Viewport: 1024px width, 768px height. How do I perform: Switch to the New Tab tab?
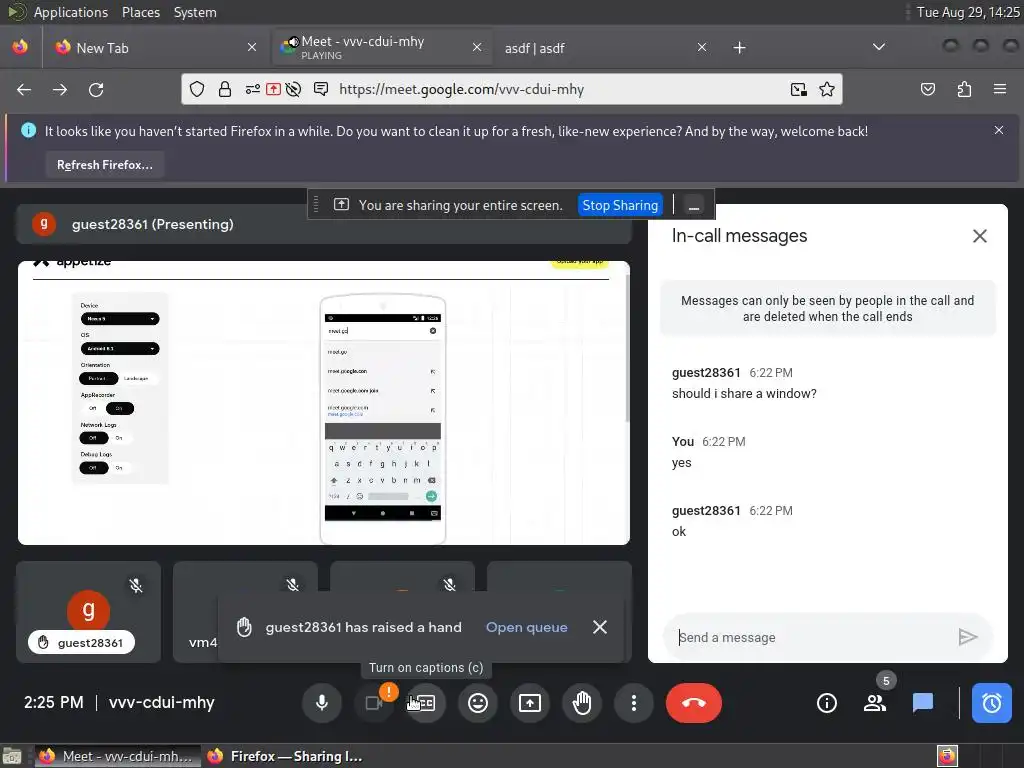pos(154,48)
